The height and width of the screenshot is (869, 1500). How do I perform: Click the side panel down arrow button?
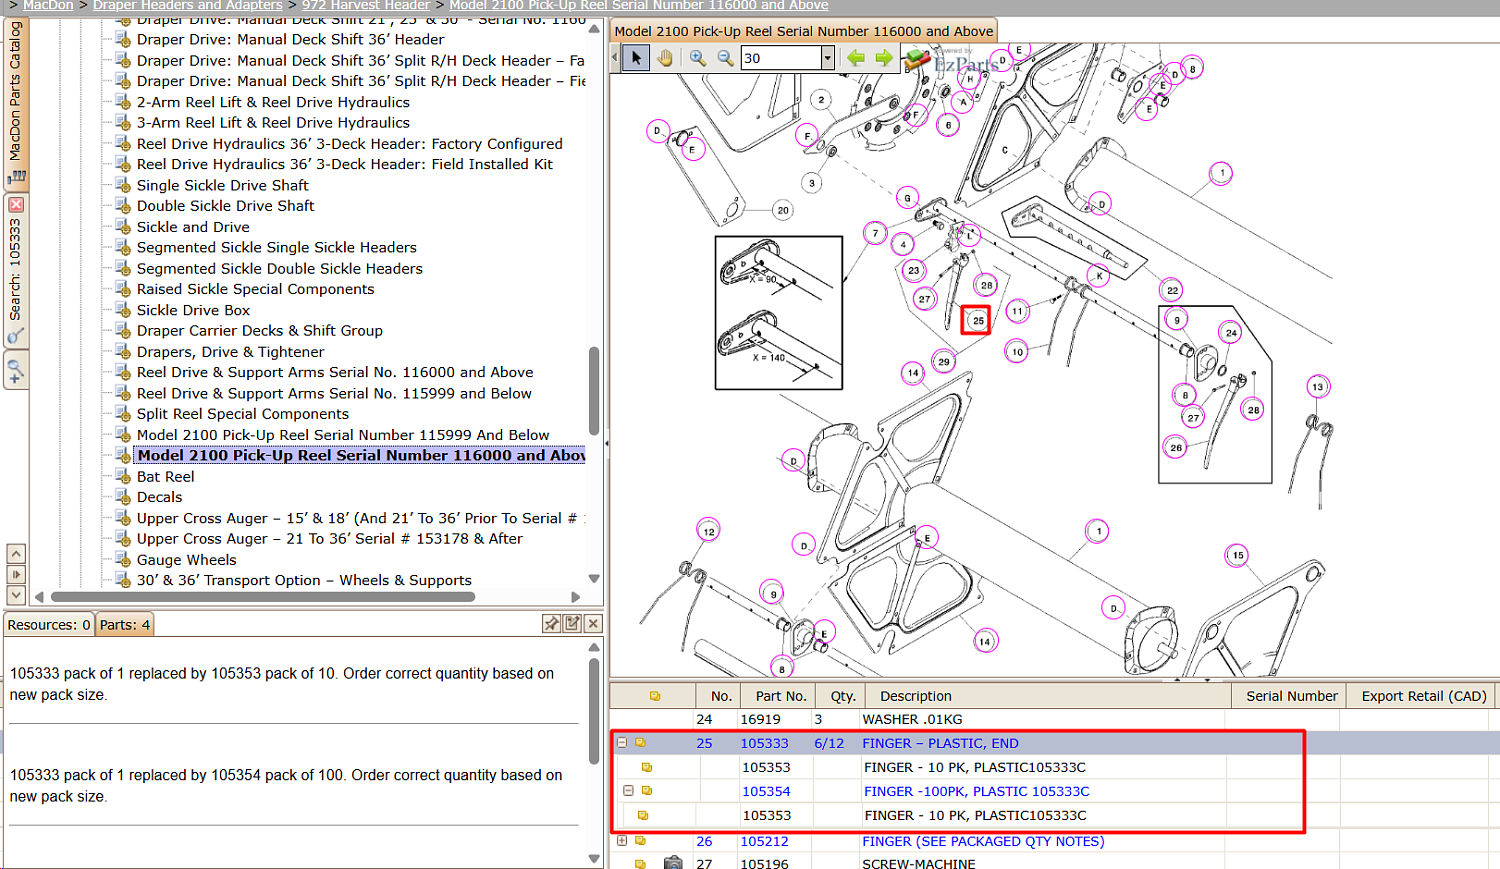click(x=16, y=595)
